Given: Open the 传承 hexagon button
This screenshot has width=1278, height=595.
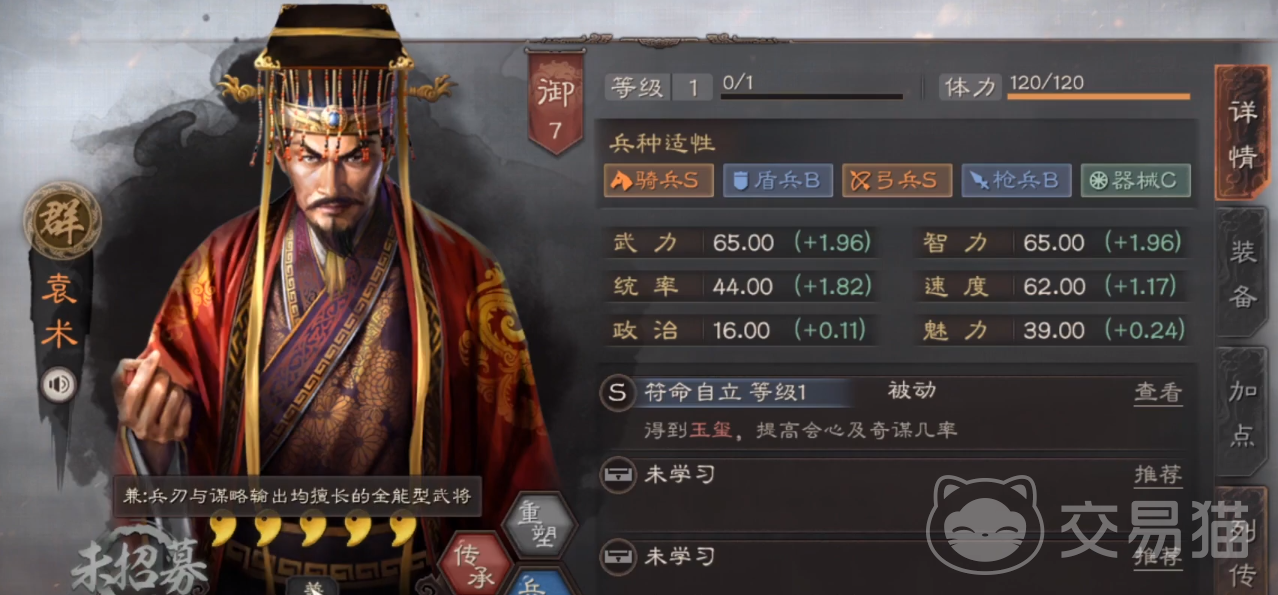Looking at the screenshot, I should point(476,563).
